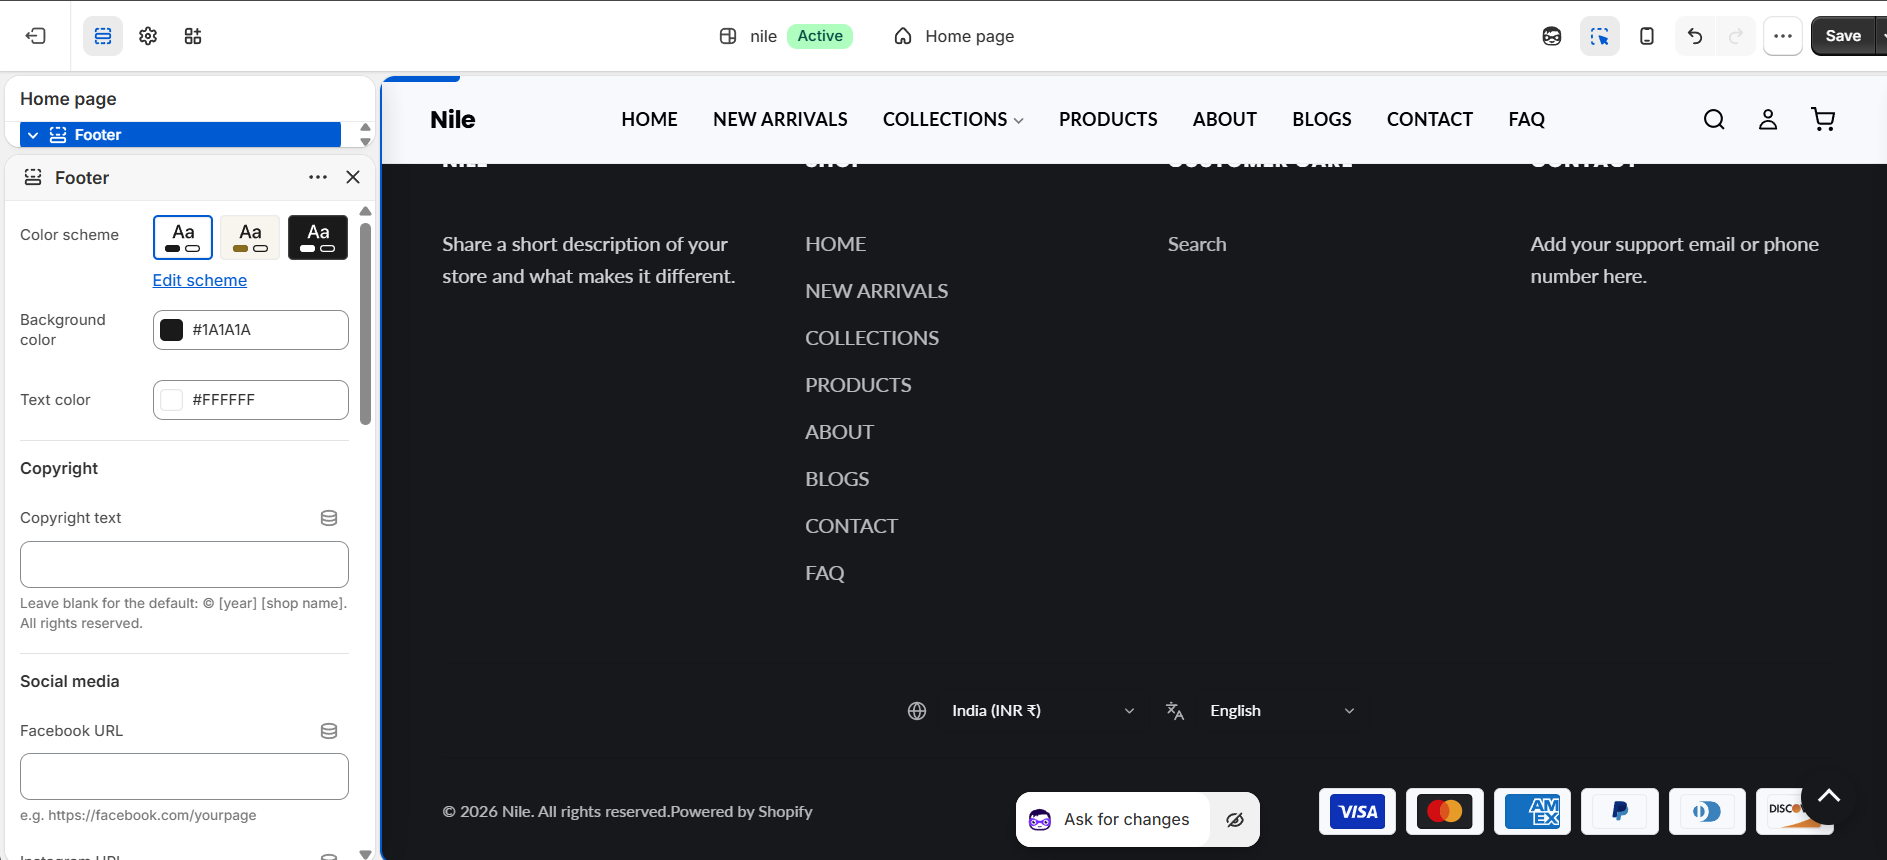Click the account profile icon

pos(1768,119)
